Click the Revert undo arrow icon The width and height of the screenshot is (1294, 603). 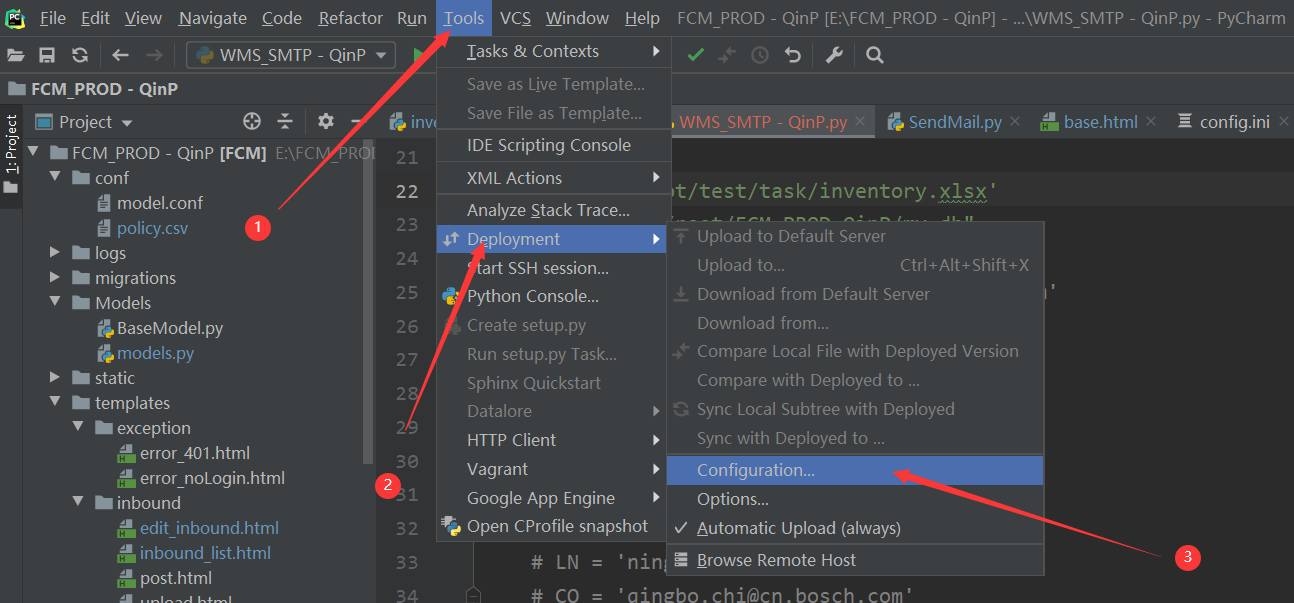click(793, 55)
